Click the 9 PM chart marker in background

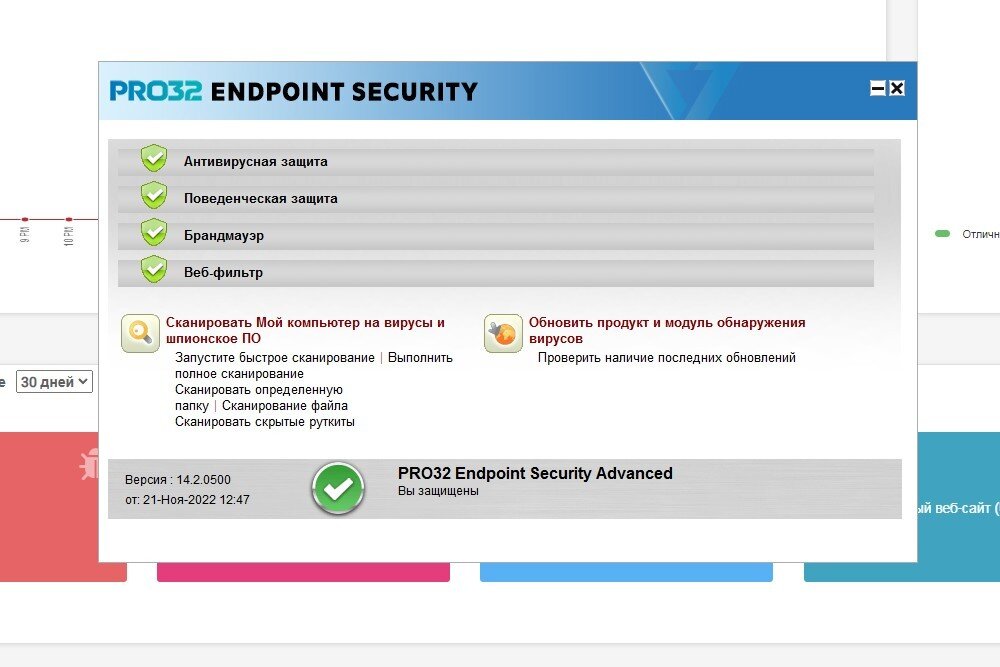tap(25, 219)
